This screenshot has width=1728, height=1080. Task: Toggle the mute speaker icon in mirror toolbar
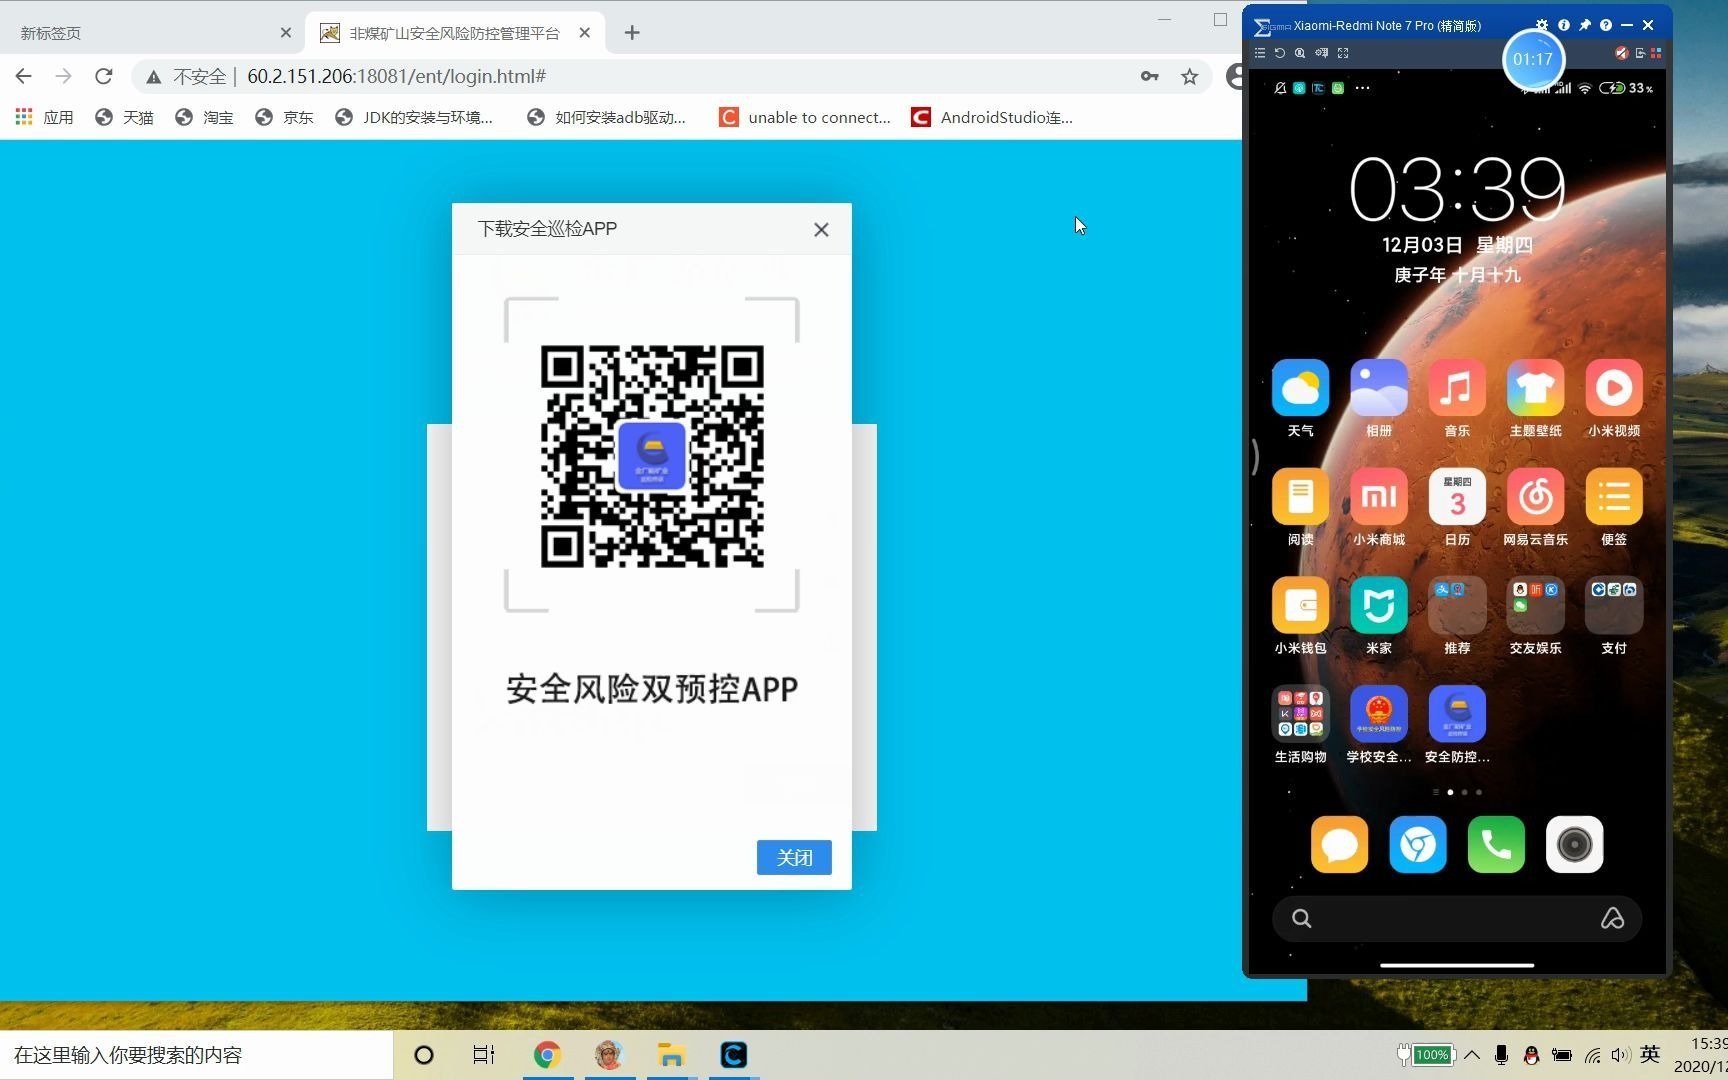click(x=1621, y=53)
